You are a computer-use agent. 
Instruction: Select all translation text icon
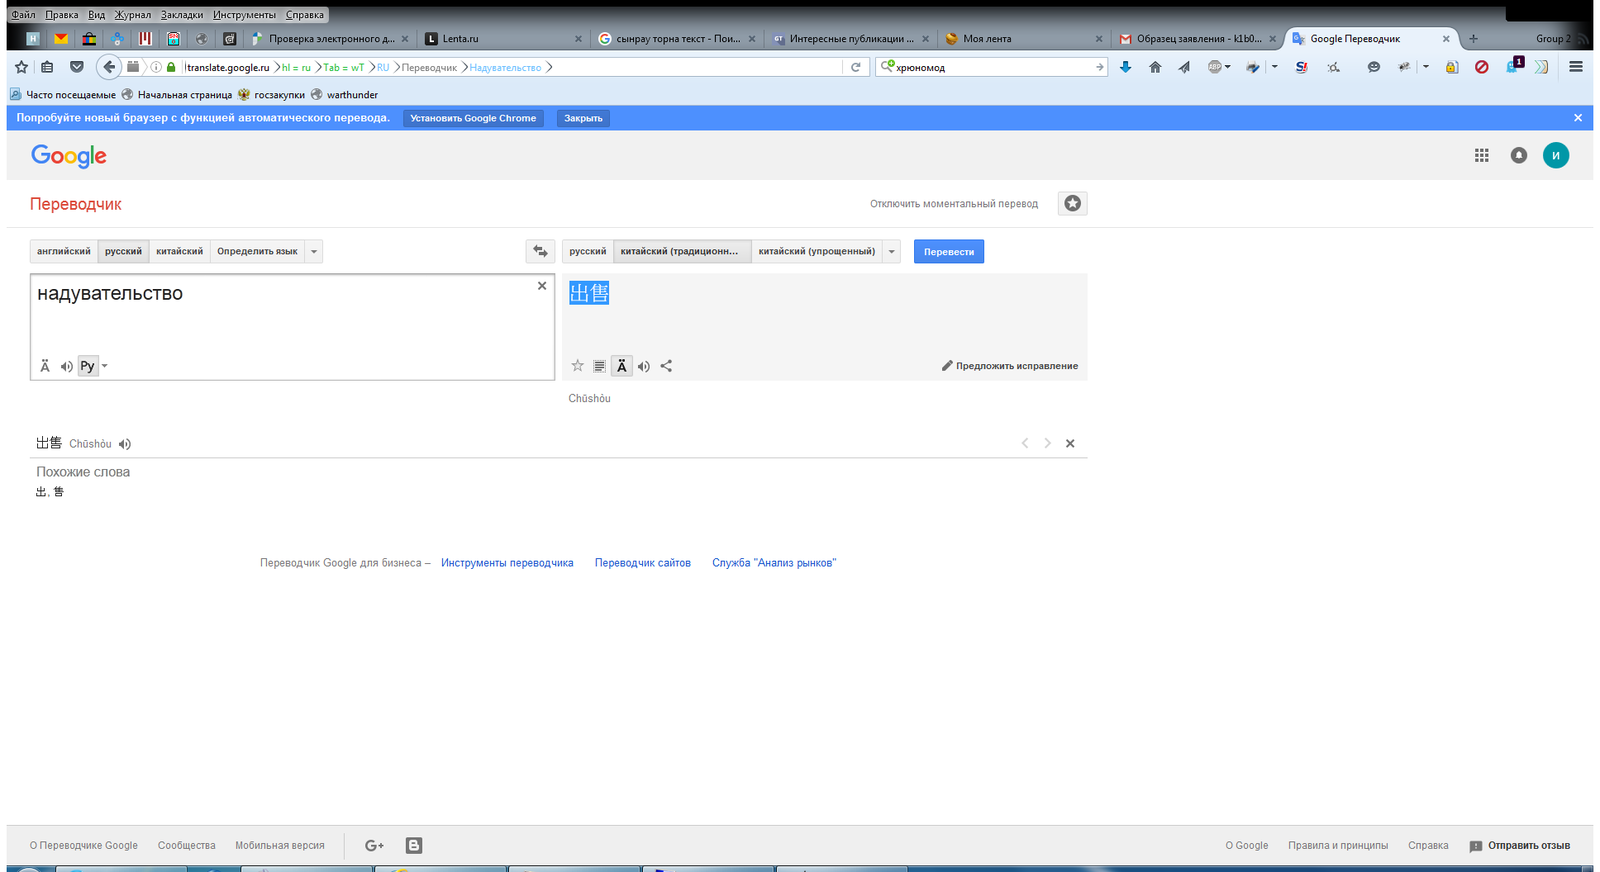coord(599,366)
